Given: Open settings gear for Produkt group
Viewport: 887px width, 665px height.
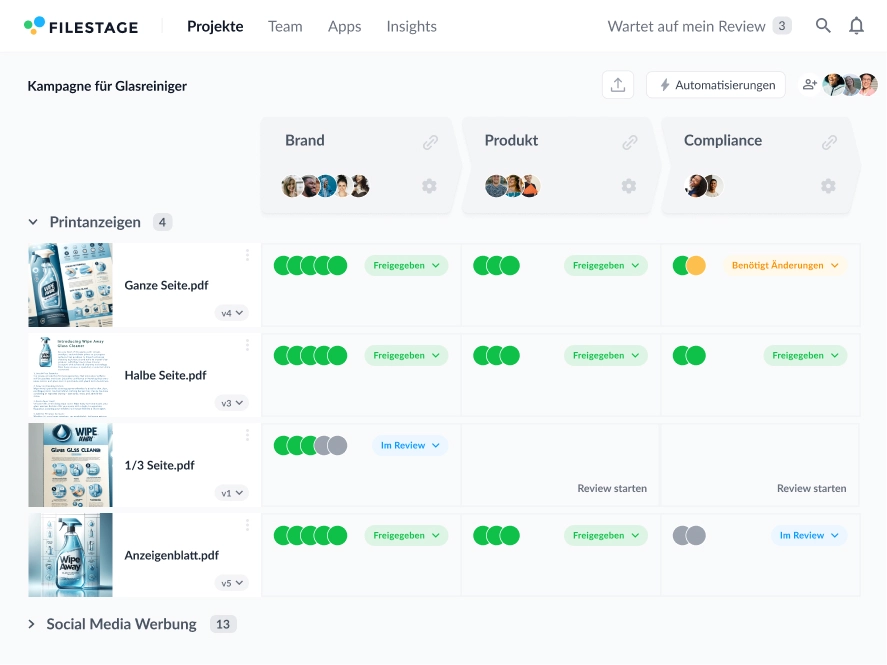Looking at the screenshot, I should 629,186.
